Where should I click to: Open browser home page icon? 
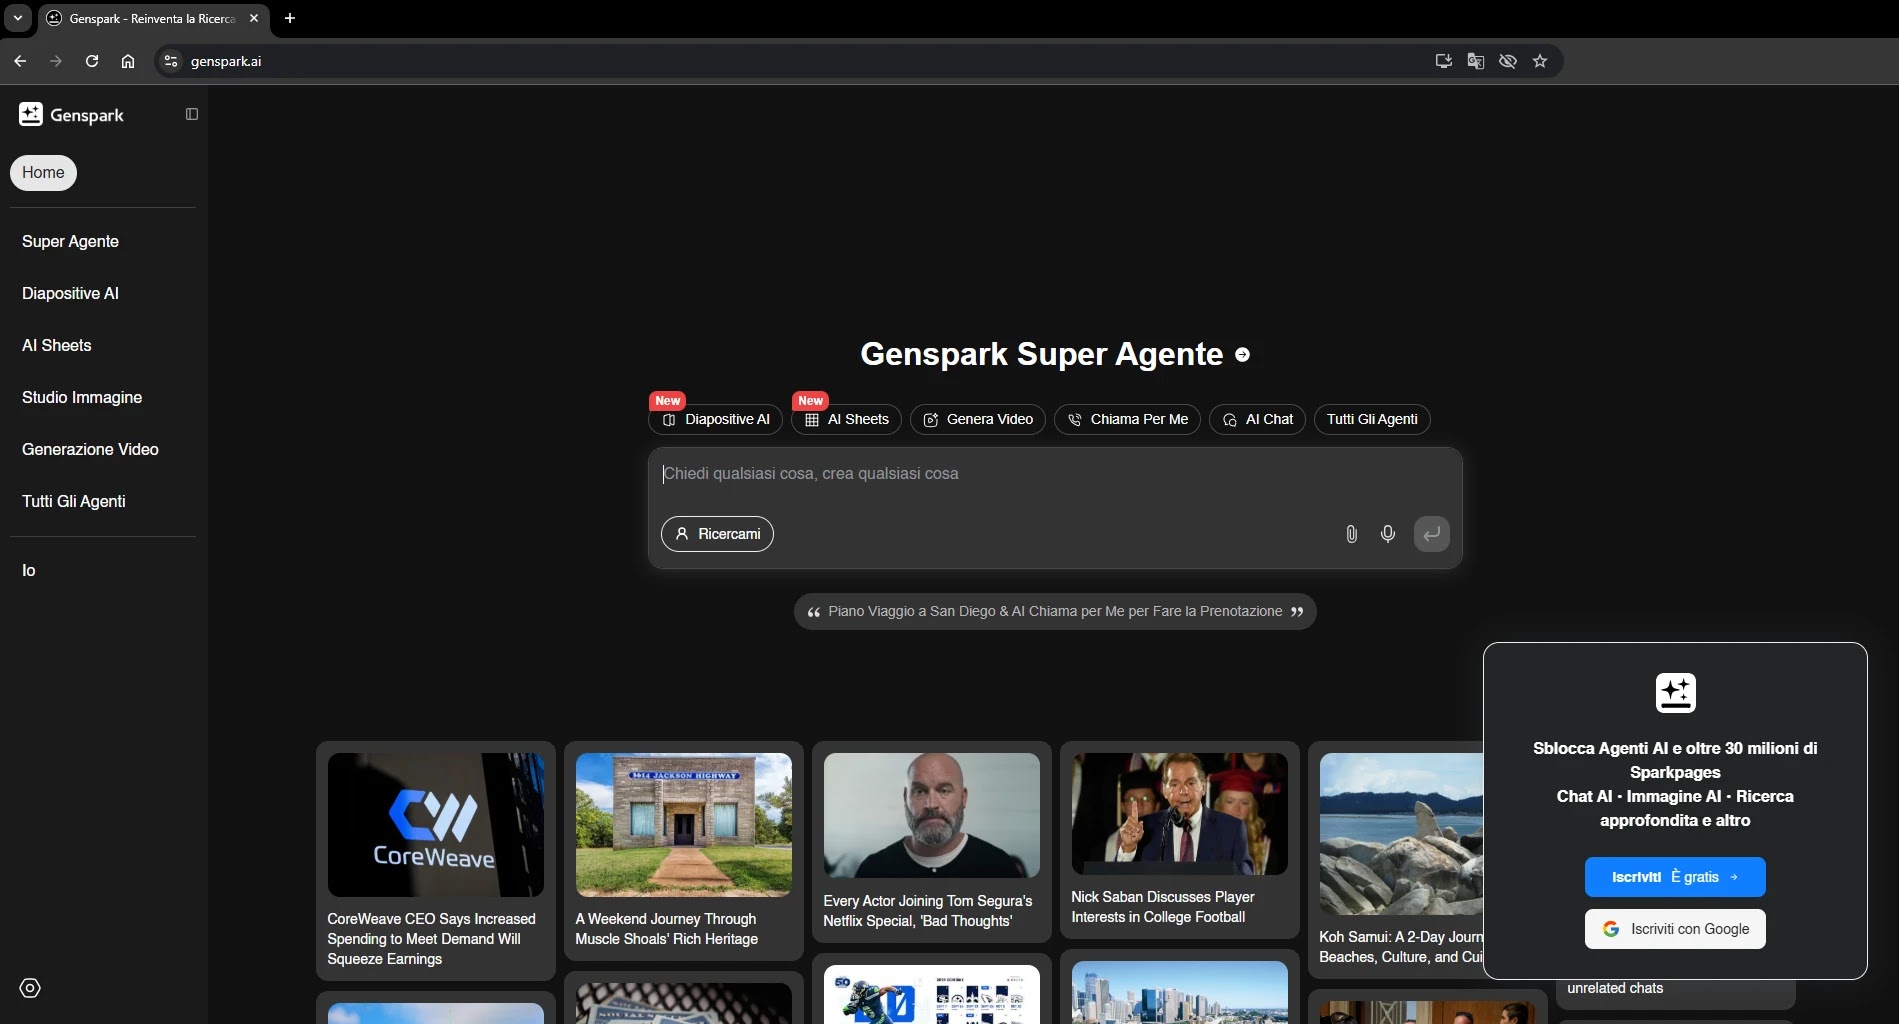tap(128, 61)
